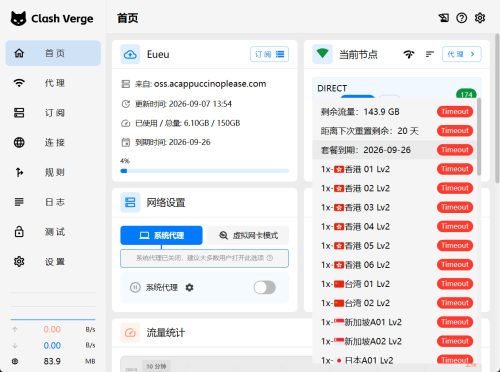Click the cloud upload icon beside Eueu
This screenshot has width=500, height=372.
tap(130, 54)
